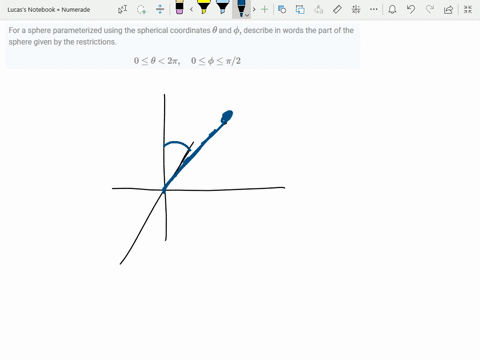Click the insert space tool
Screen dimensions: 480x360
[160, 9]
